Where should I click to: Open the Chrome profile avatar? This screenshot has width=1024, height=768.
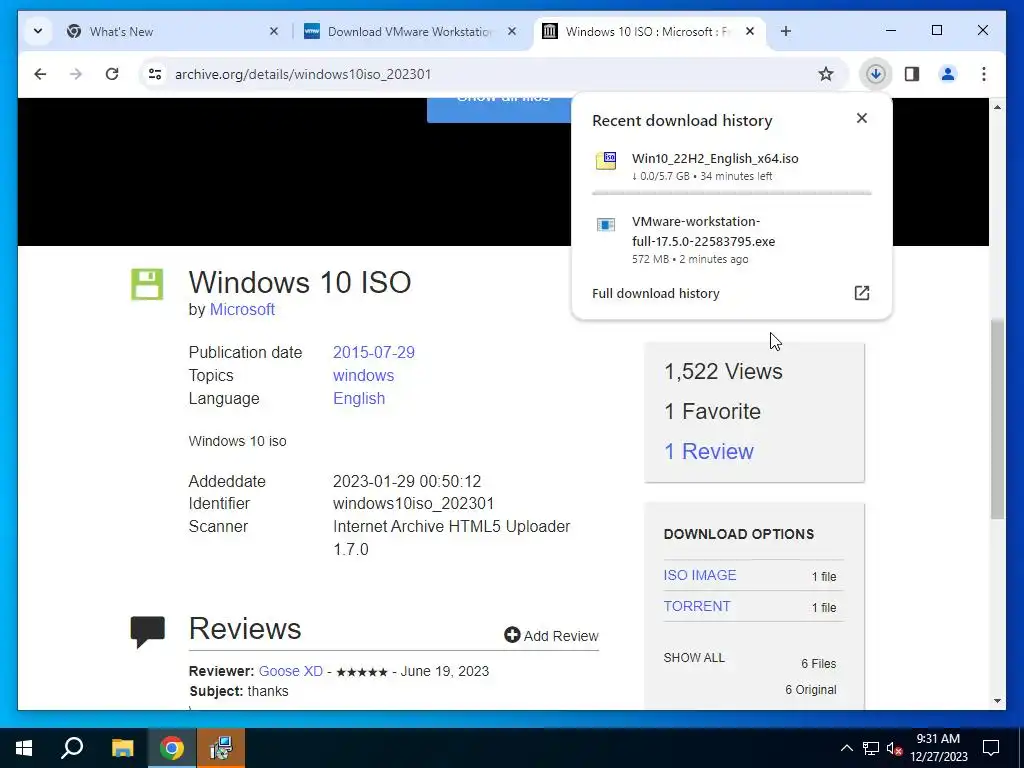pyautogui.click(x=948, y=74)
